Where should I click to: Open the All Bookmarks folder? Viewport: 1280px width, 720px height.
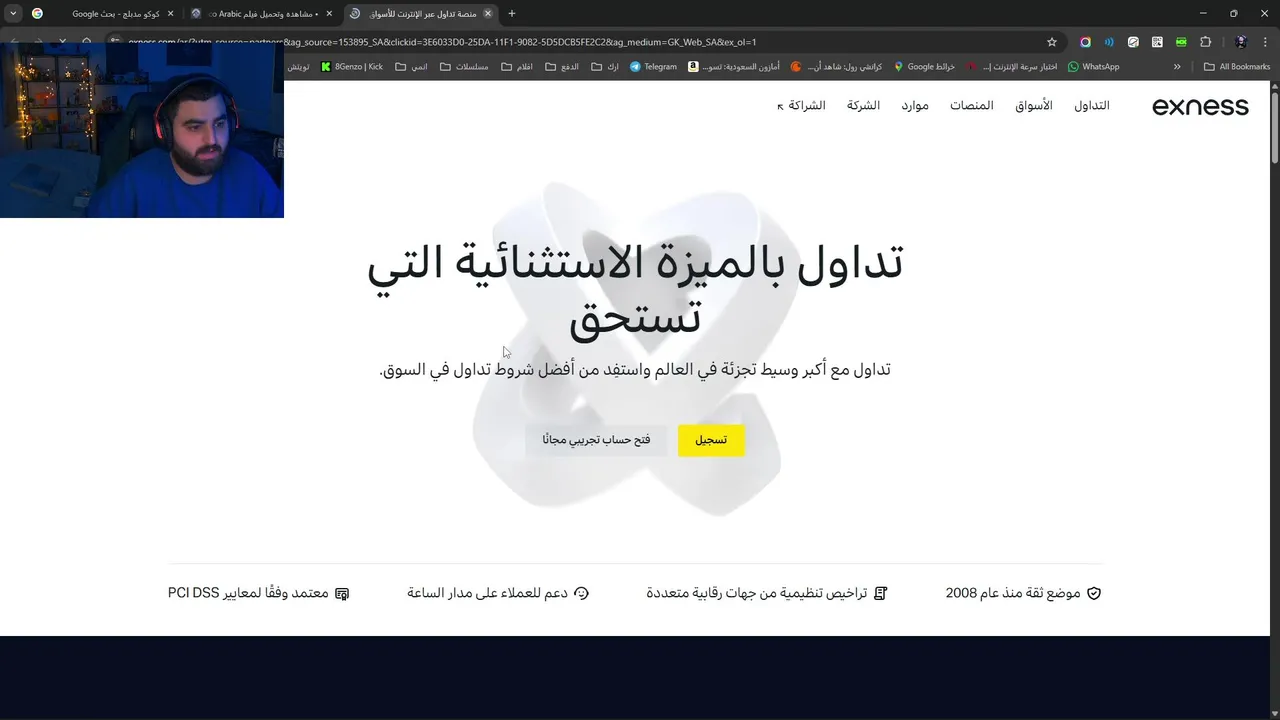coord(1237,67)
